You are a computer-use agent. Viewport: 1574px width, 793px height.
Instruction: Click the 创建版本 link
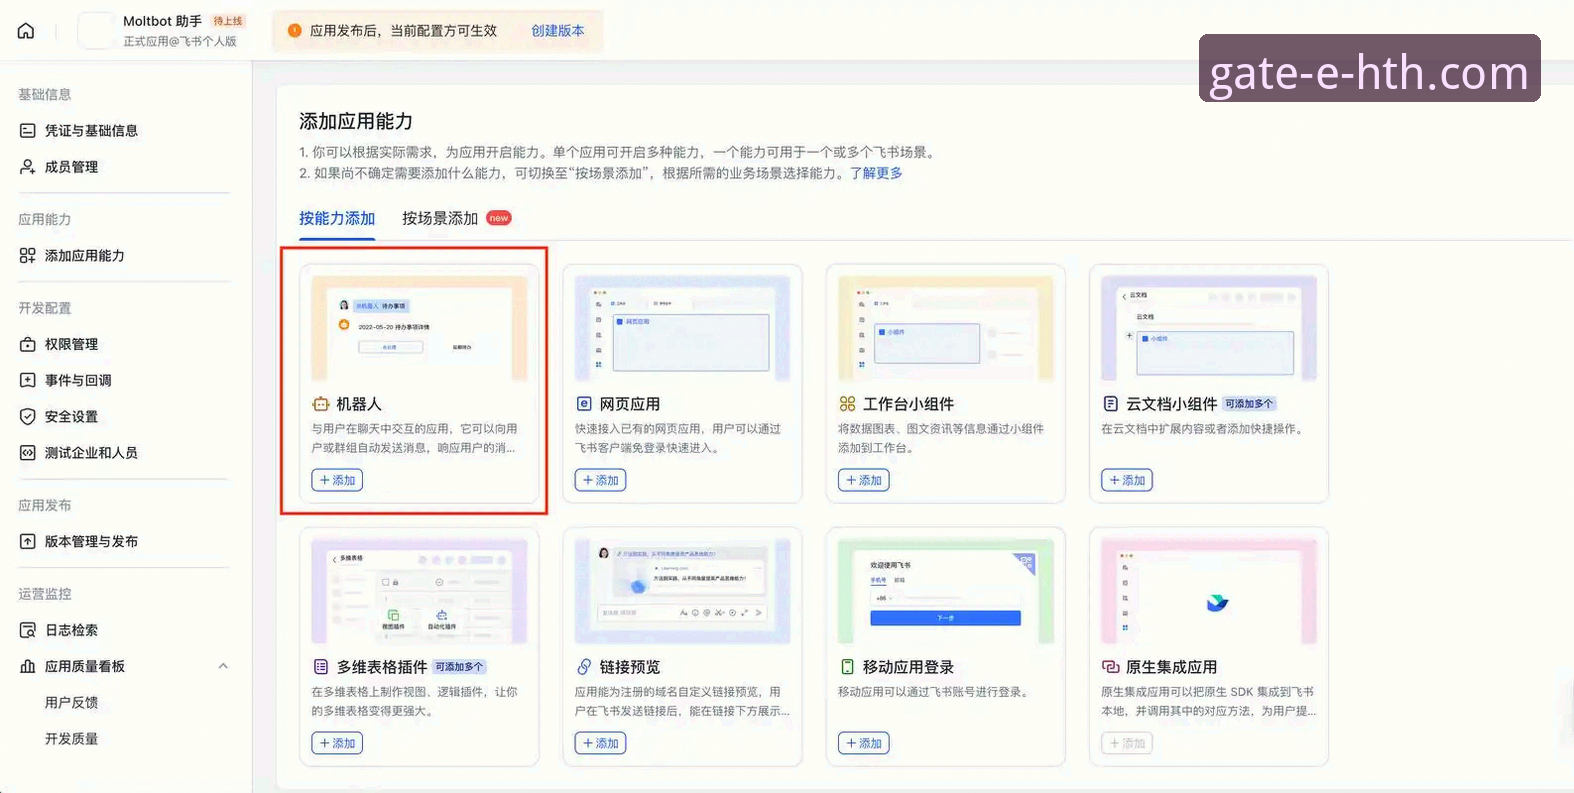(x=558, y=31)
